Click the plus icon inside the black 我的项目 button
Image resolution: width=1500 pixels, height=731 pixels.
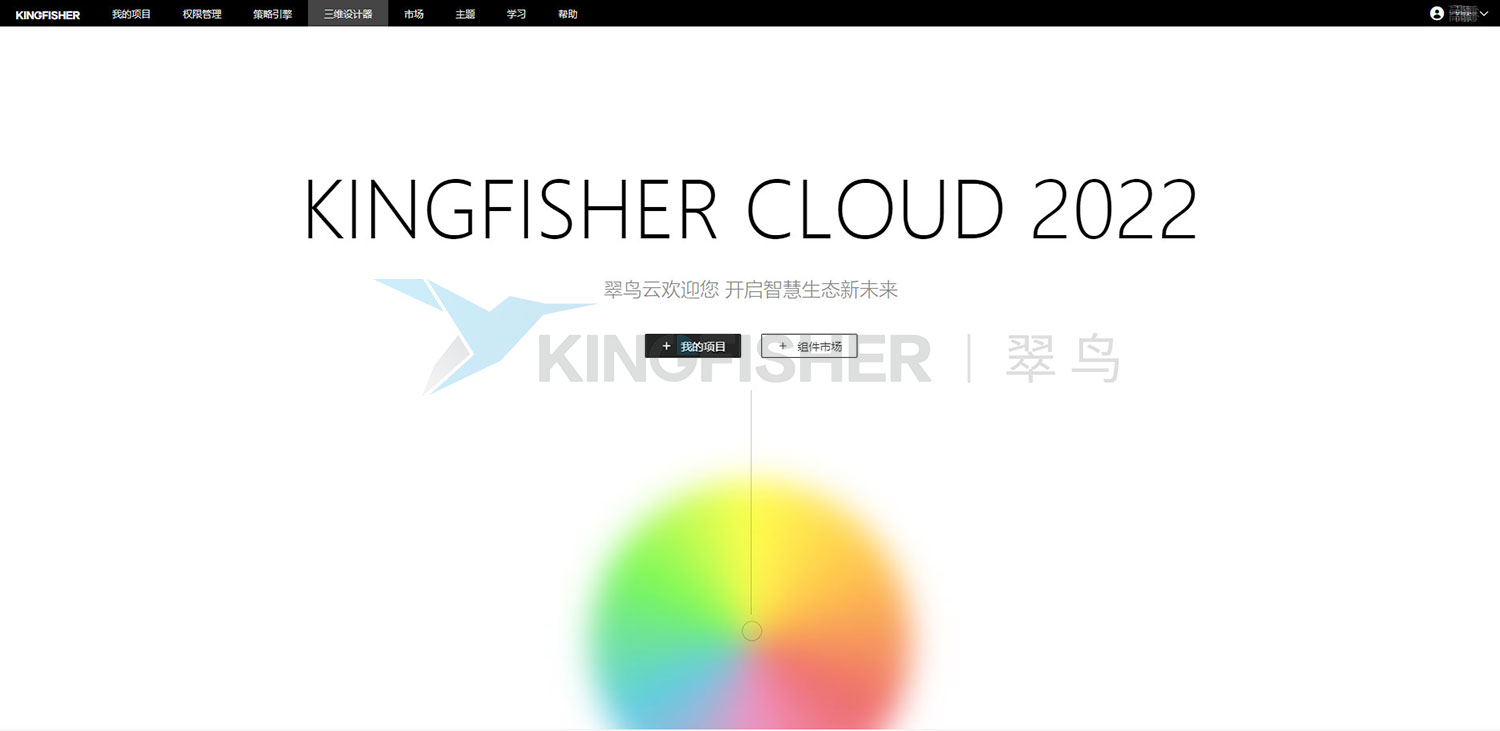tap(667, 346)
